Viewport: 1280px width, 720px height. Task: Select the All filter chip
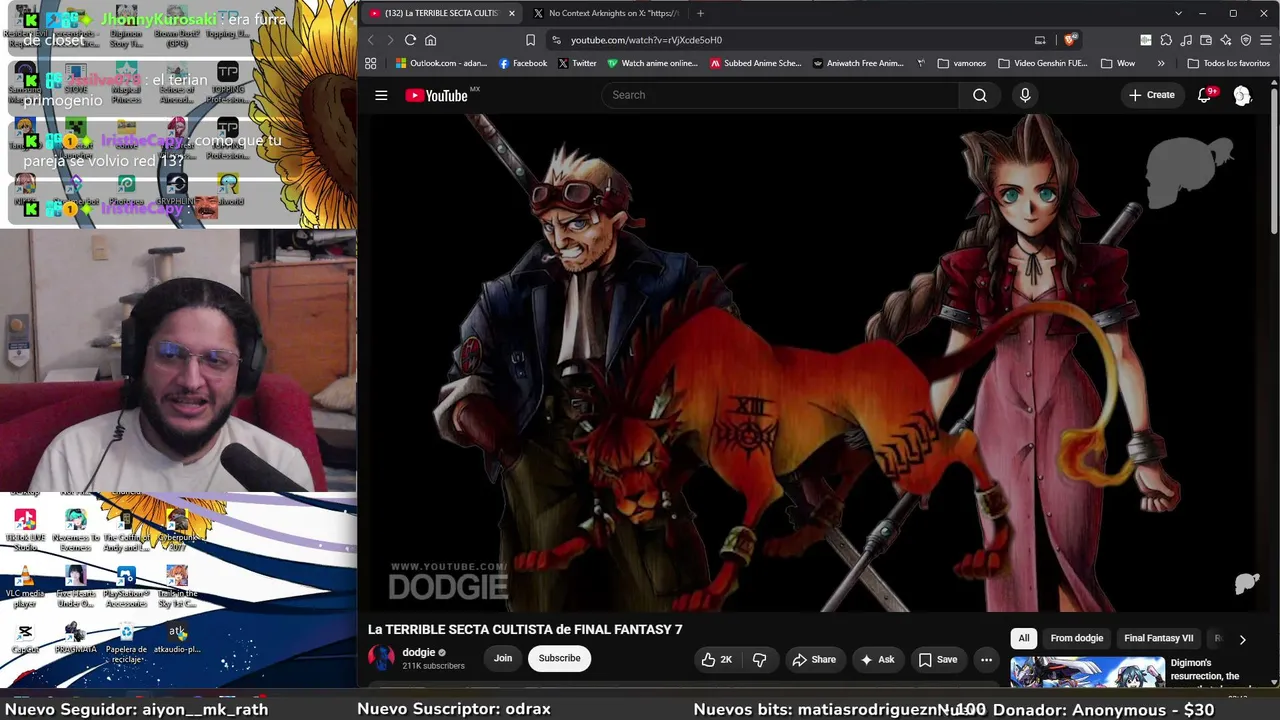[x=1024, y=638]
